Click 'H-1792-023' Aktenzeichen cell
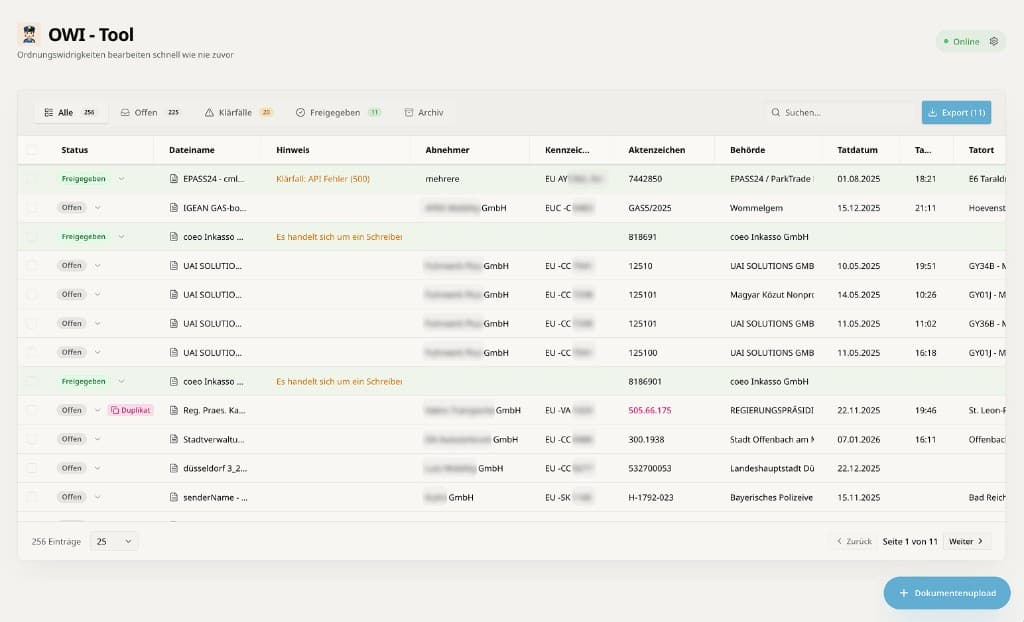This screenshot has width=1024, height=622. coord(650,497)
